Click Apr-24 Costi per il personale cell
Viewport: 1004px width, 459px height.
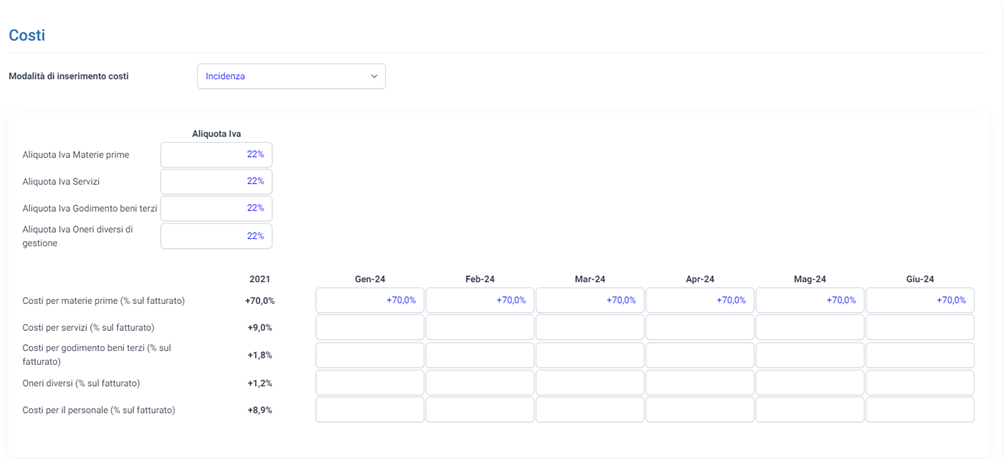point(700,410)
